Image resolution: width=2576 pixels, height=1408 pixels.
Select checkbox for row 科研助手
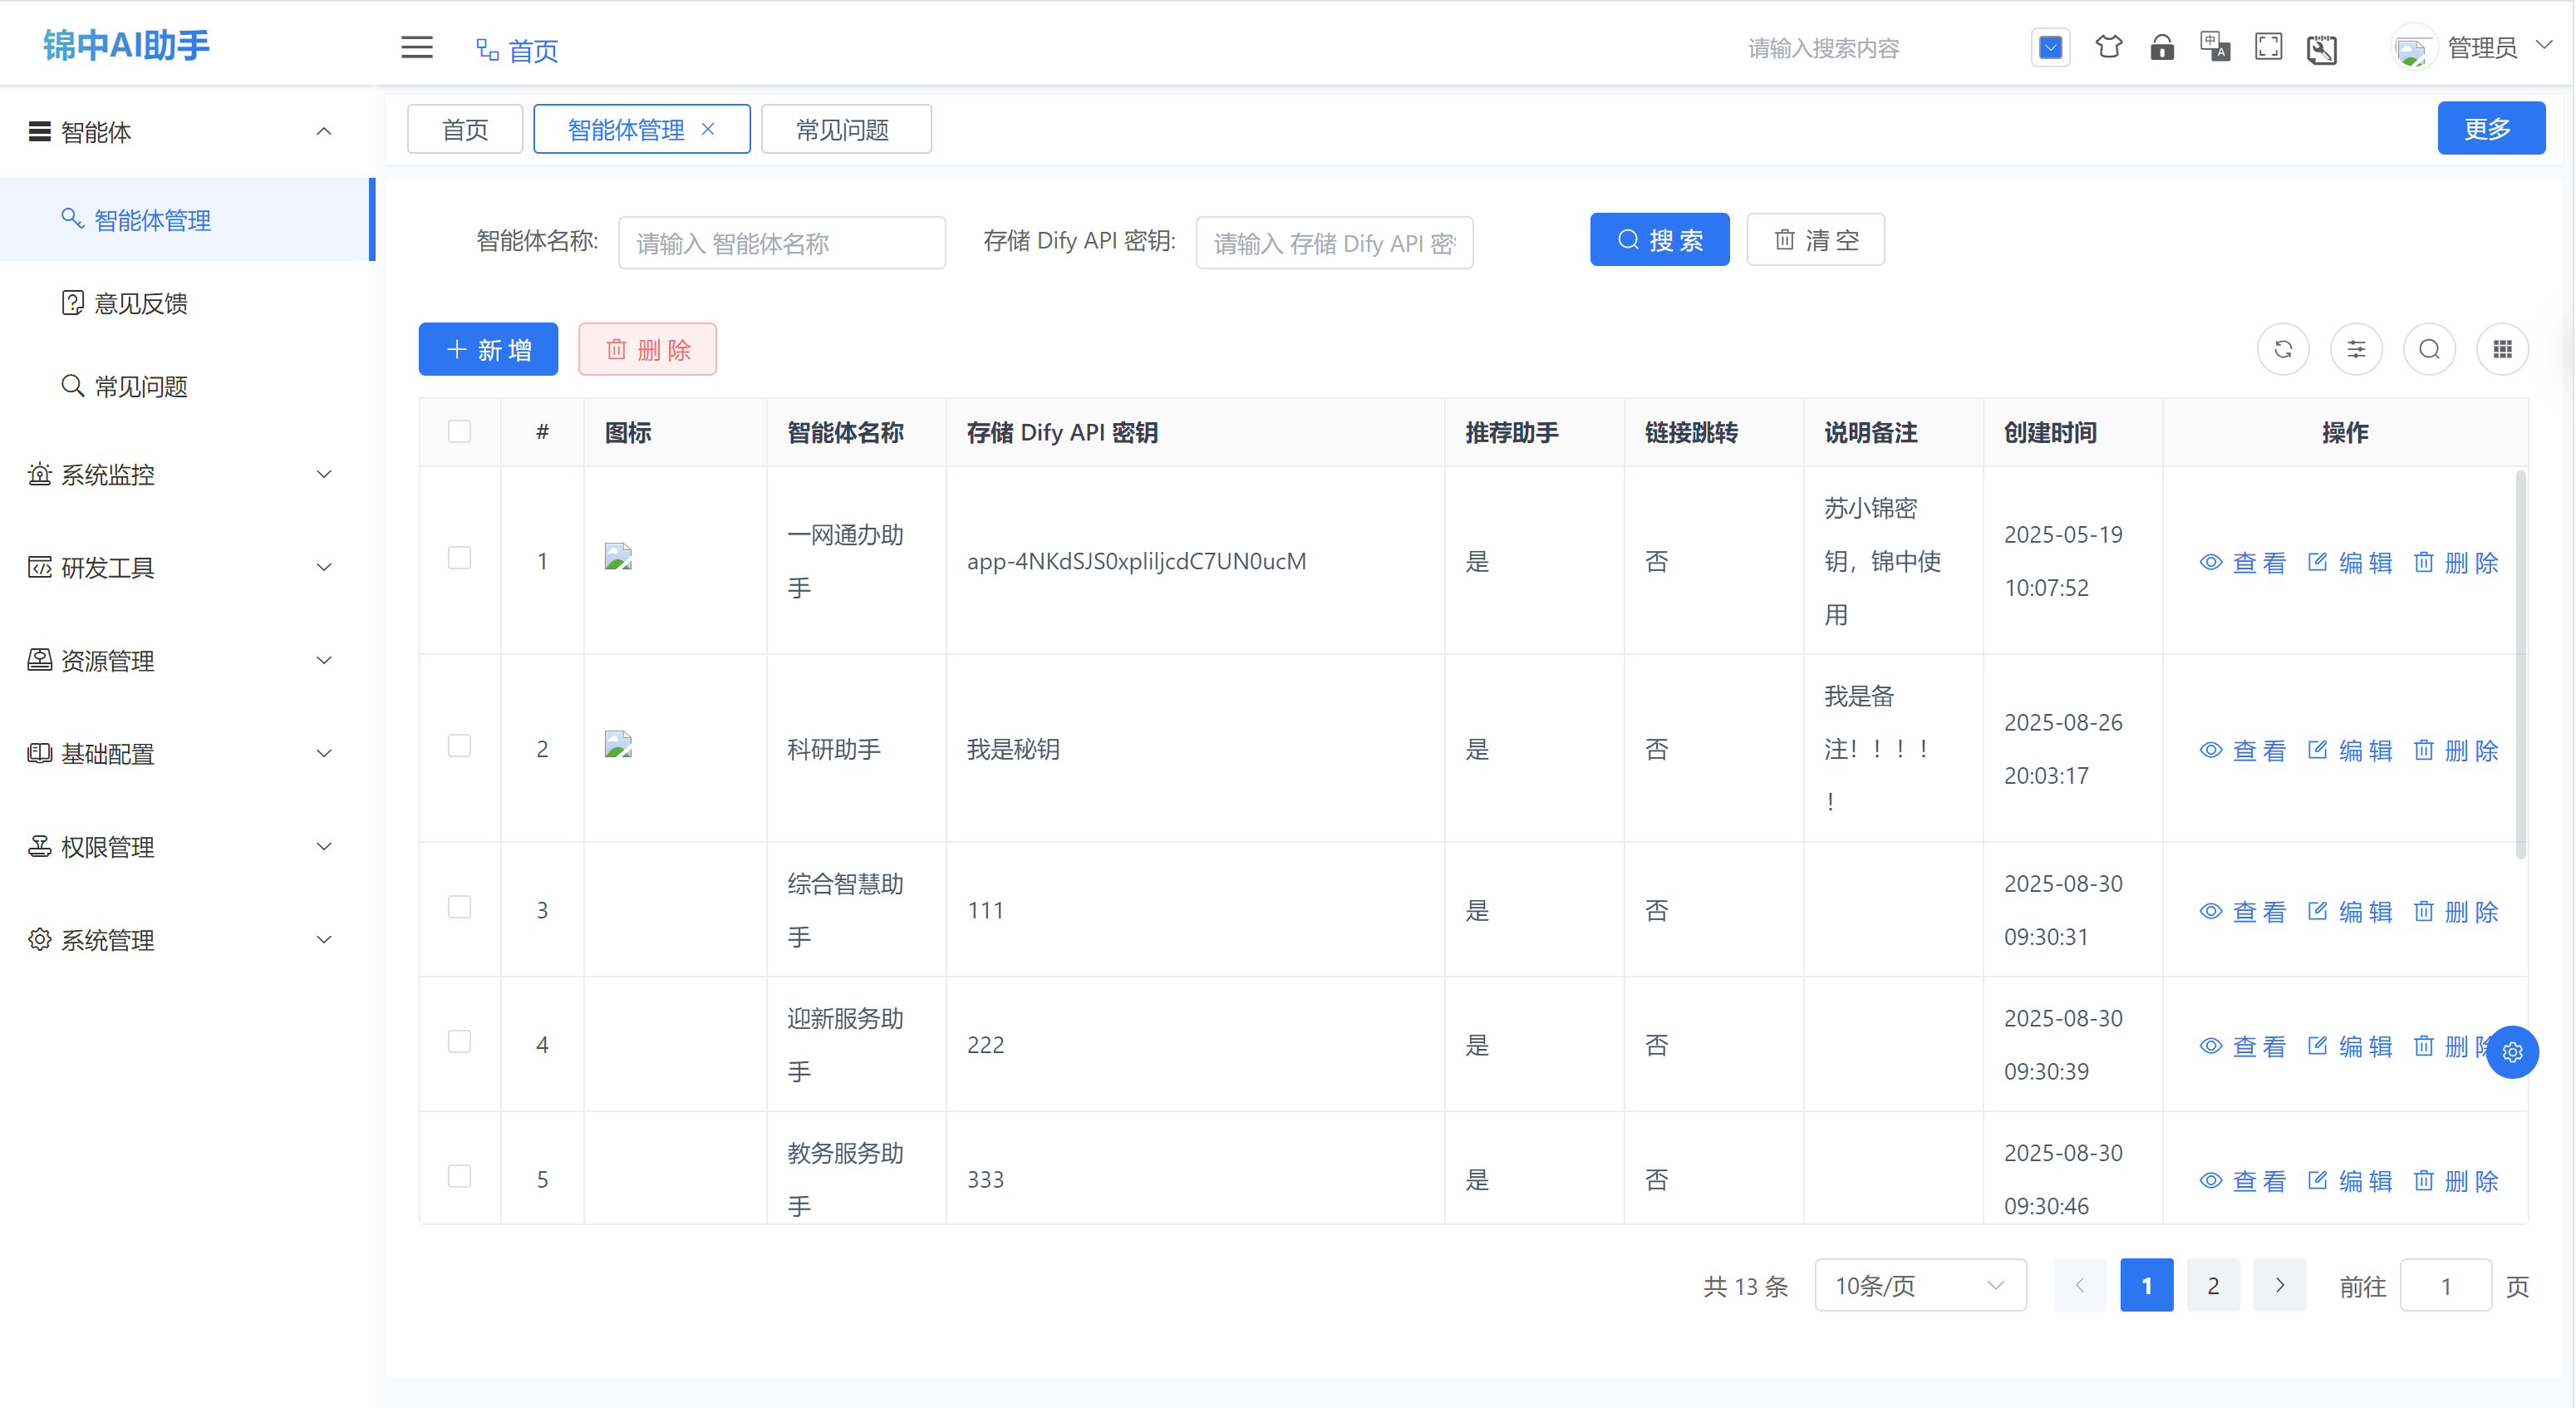pos(459,746)
